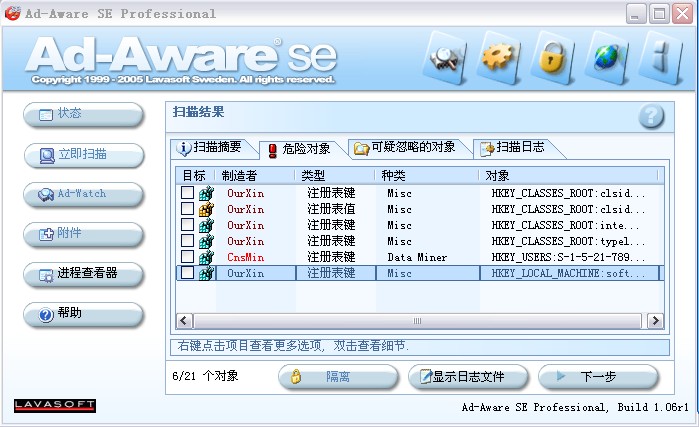This screenshot has height=427, width=699.
Task: Start a scan with 立即扫描
Action: click(x=84, y=155)
